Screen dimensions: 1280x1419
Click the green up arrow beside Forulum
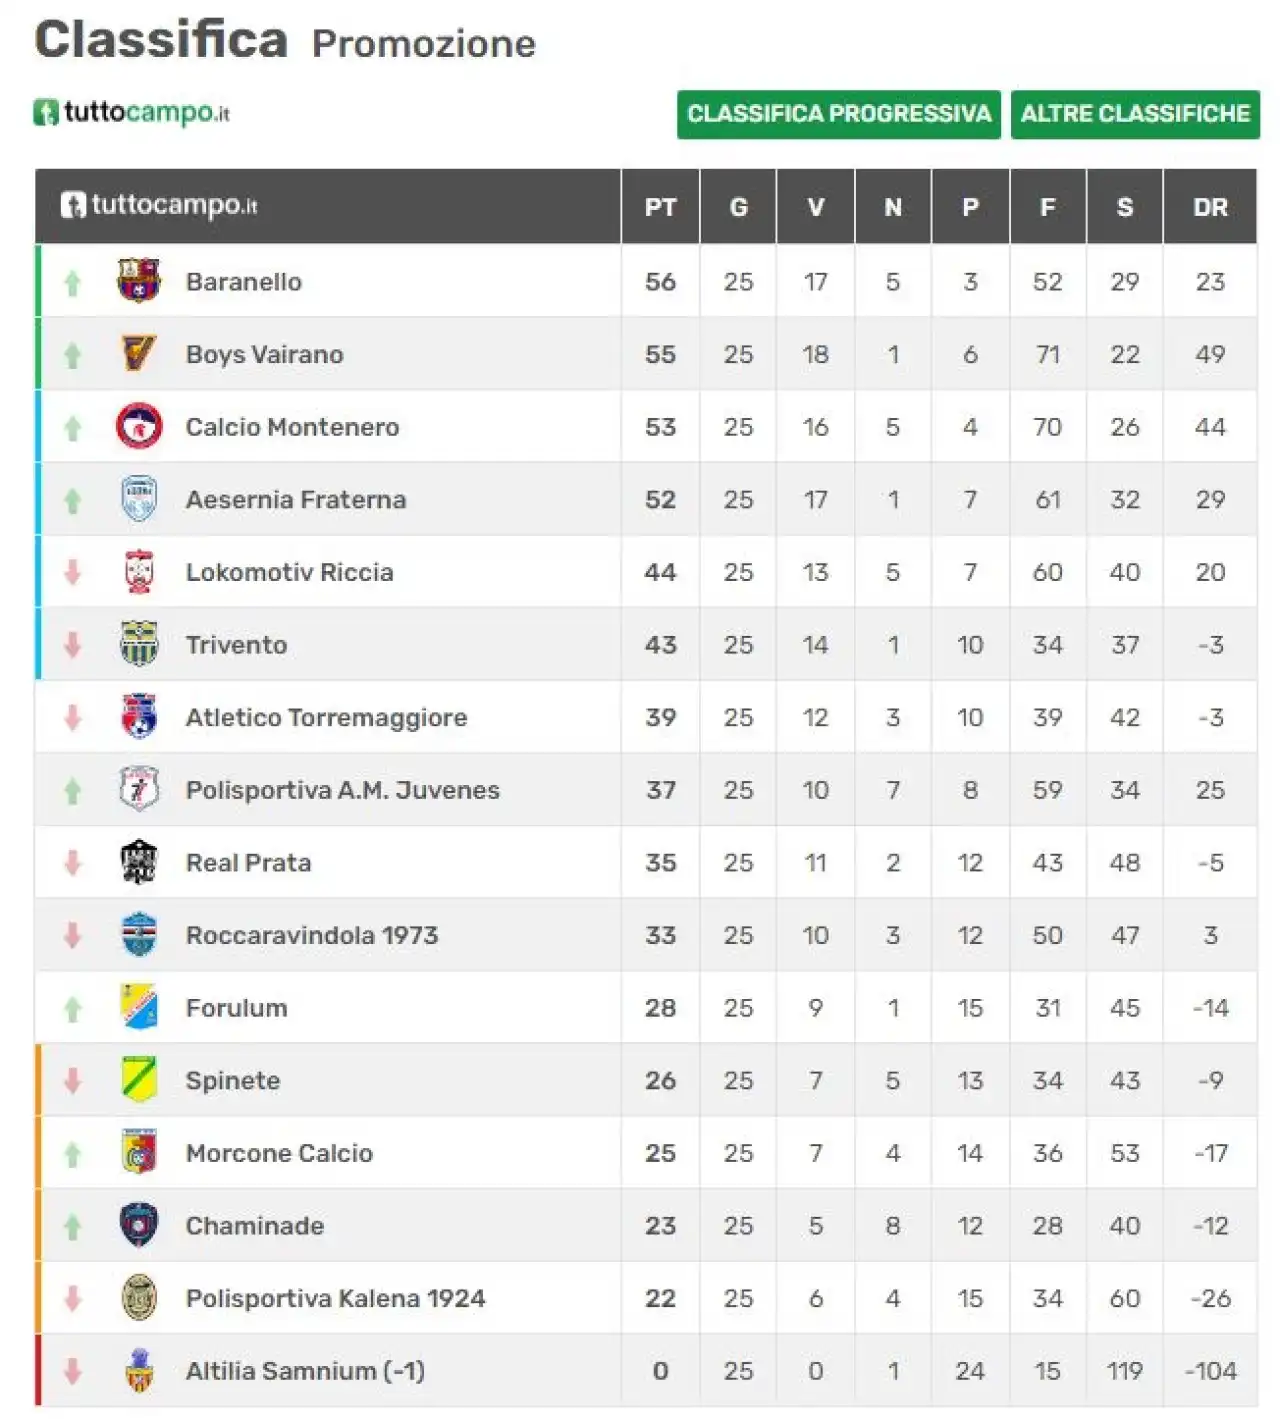tap(72, 1009)
